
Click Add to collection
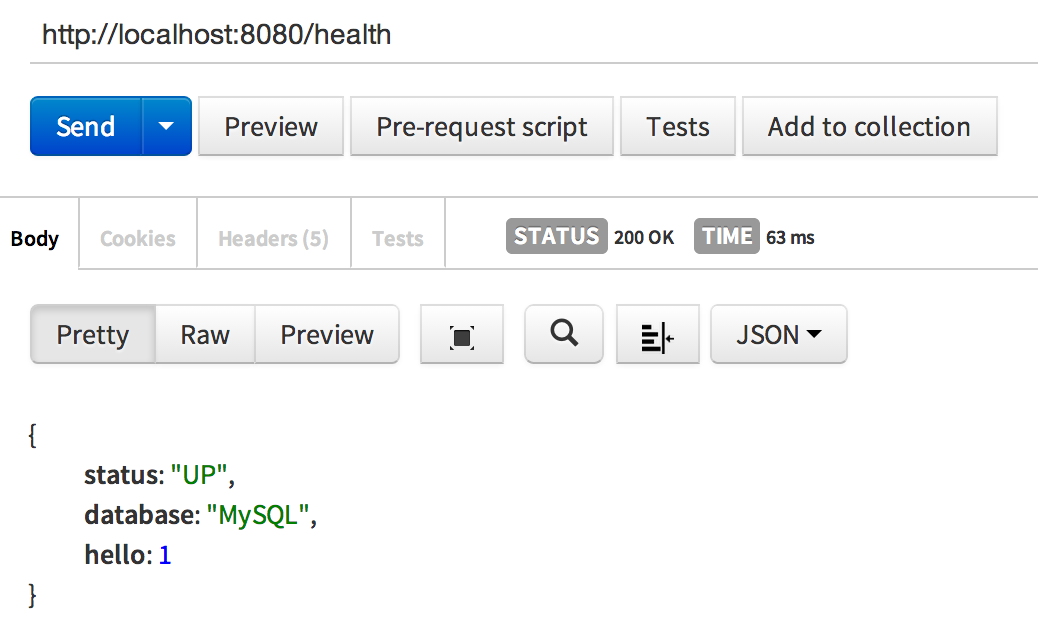click(869, 127)
